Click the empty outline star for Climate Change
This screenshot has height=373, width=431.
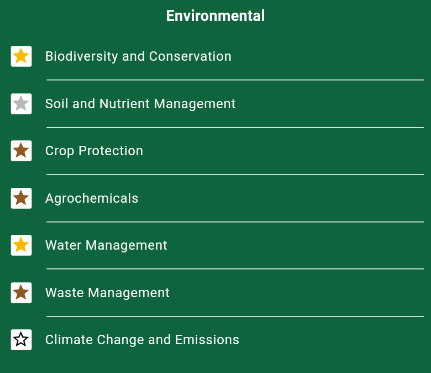click(x=21, y=340)
